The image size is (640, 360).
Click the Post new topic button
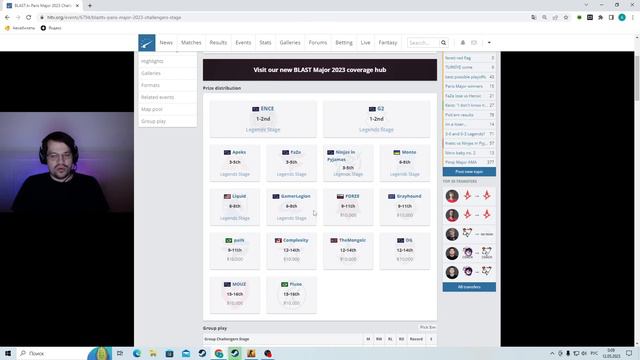coord(469,172)
